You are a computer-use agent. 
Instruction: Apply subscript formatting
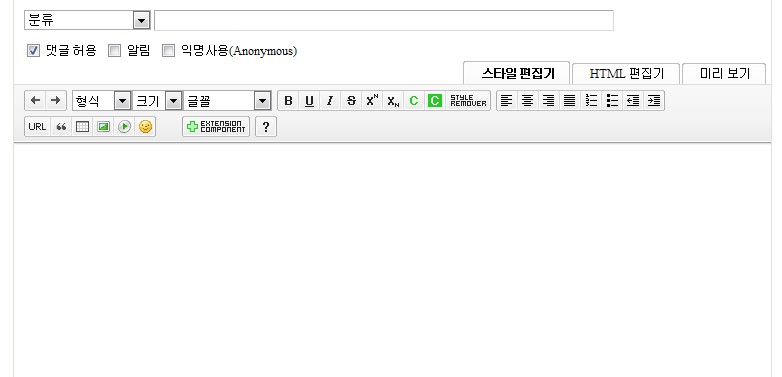(x=393, y=101)
